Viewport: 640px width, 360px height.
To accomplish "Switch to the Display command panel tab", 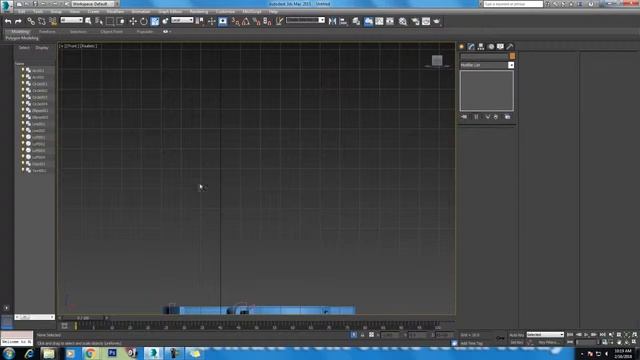I will click(x=500, y=47).
